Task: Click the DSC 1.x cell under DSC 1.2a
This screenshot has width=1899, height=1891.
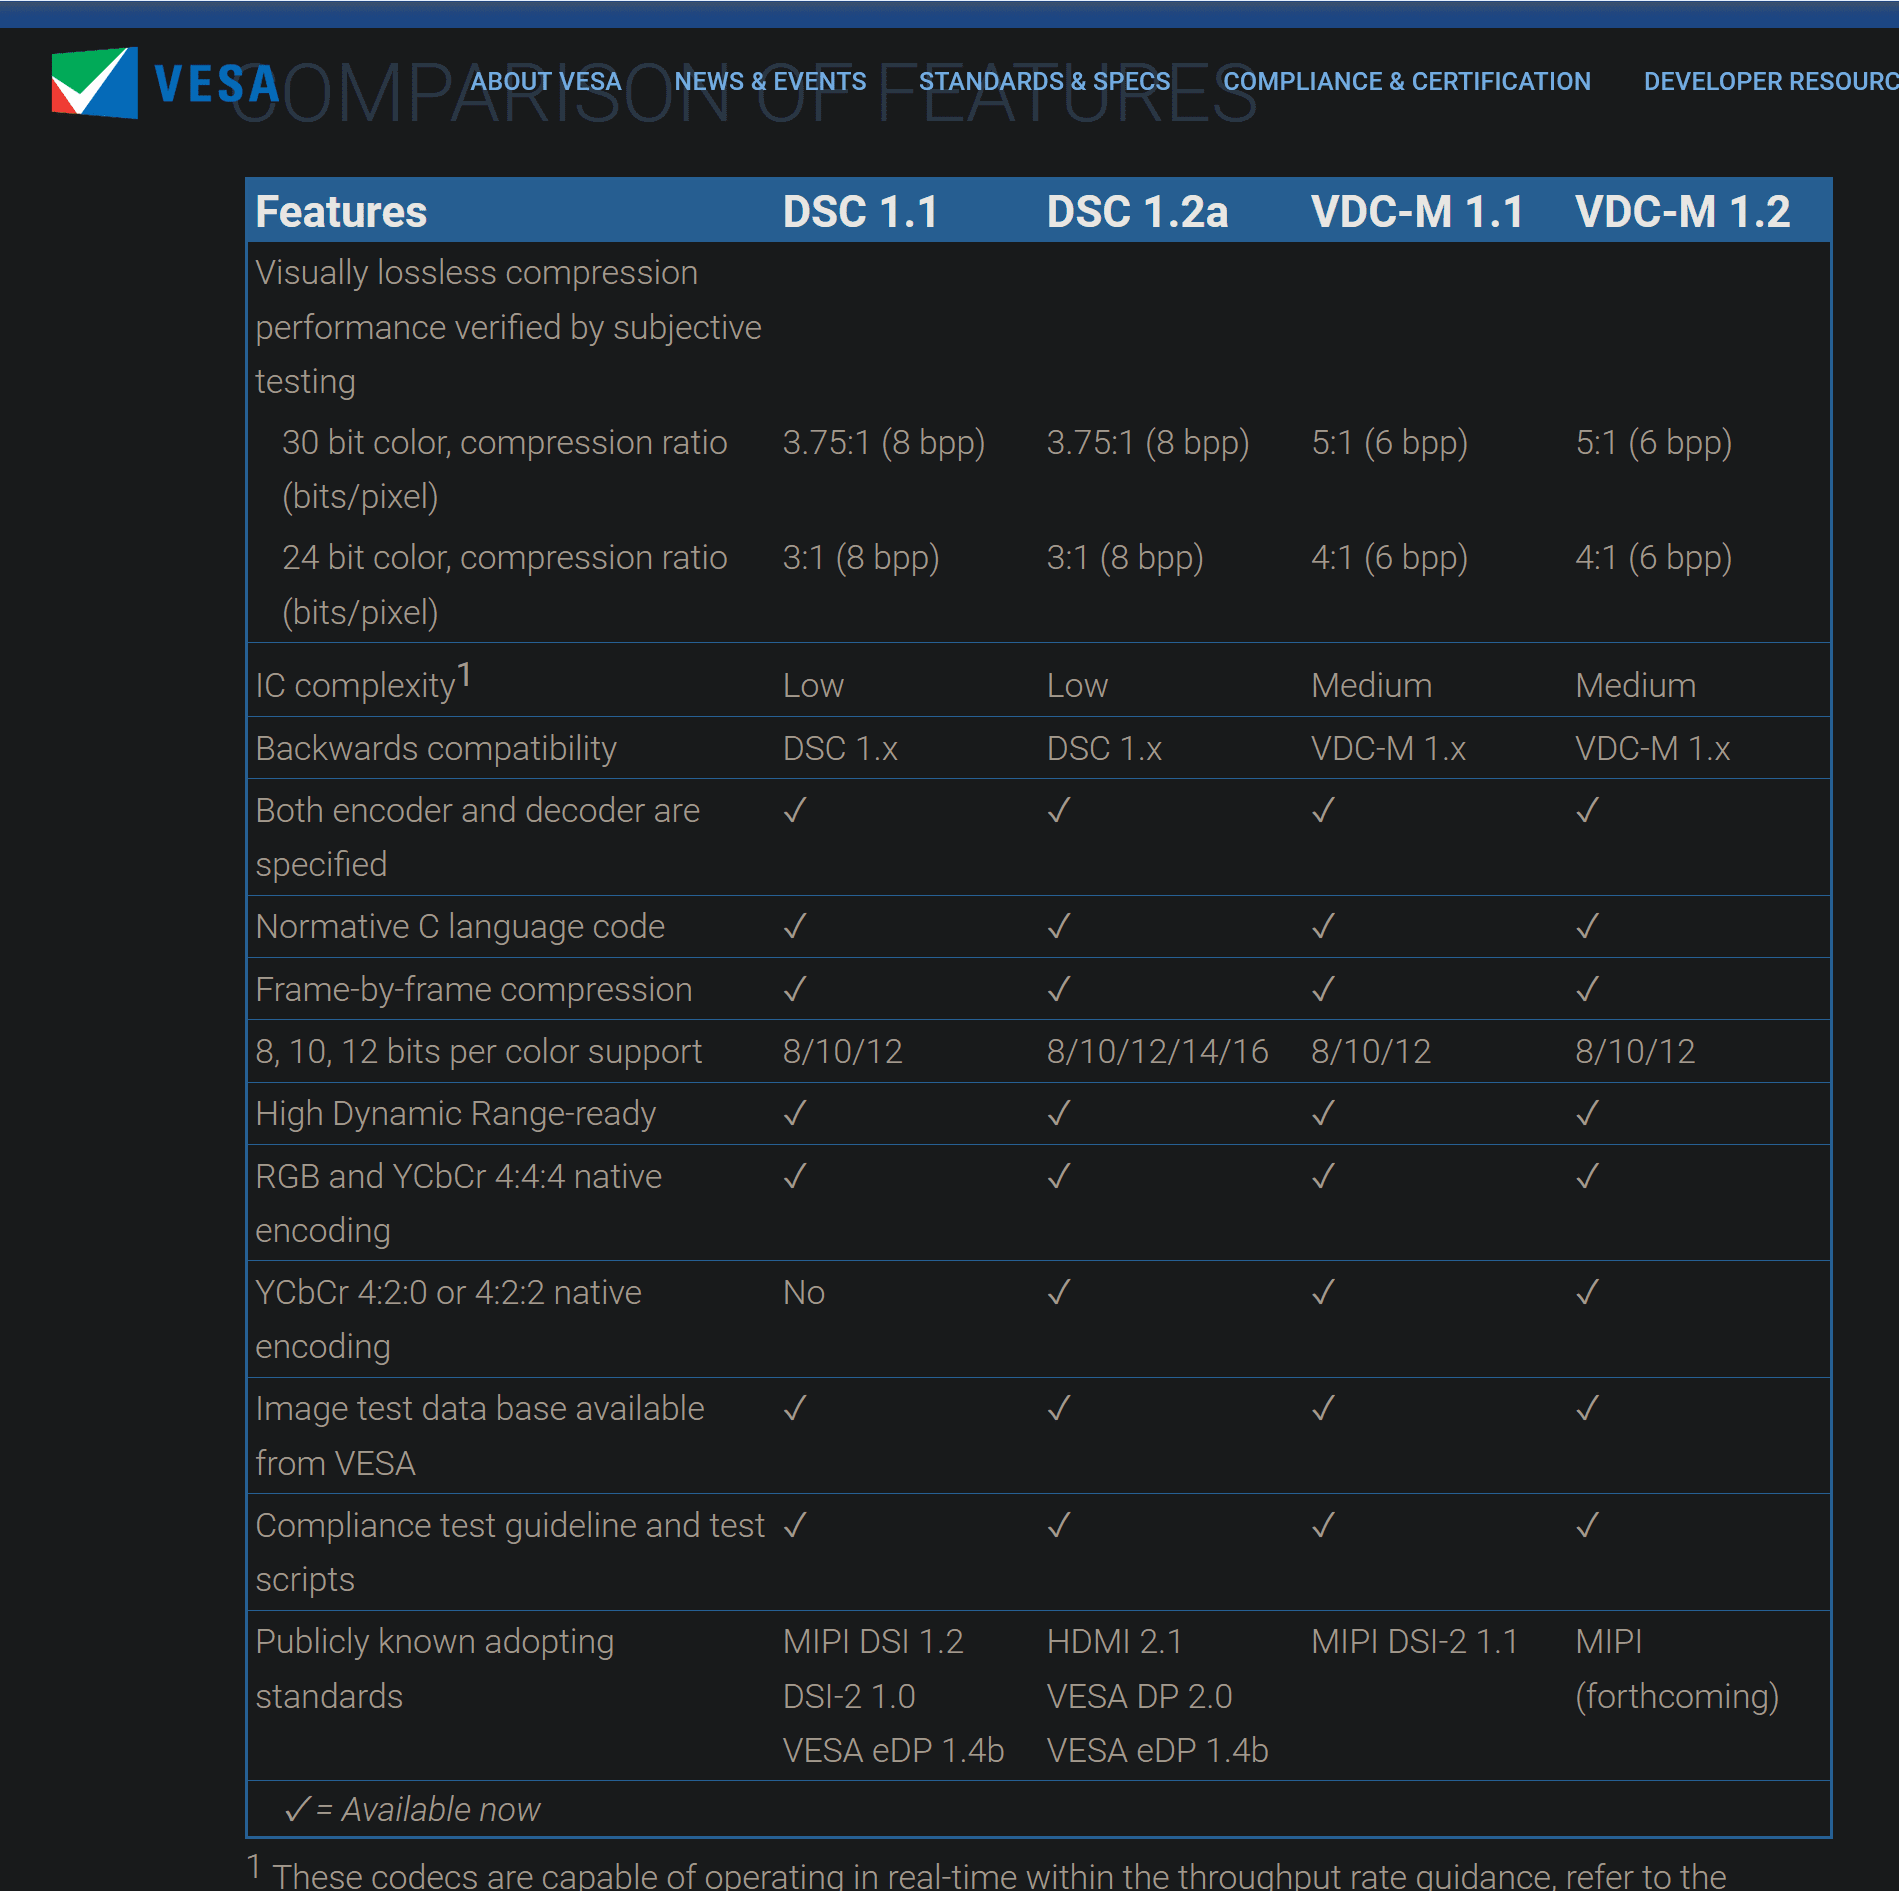Action: pos(1104,748)
